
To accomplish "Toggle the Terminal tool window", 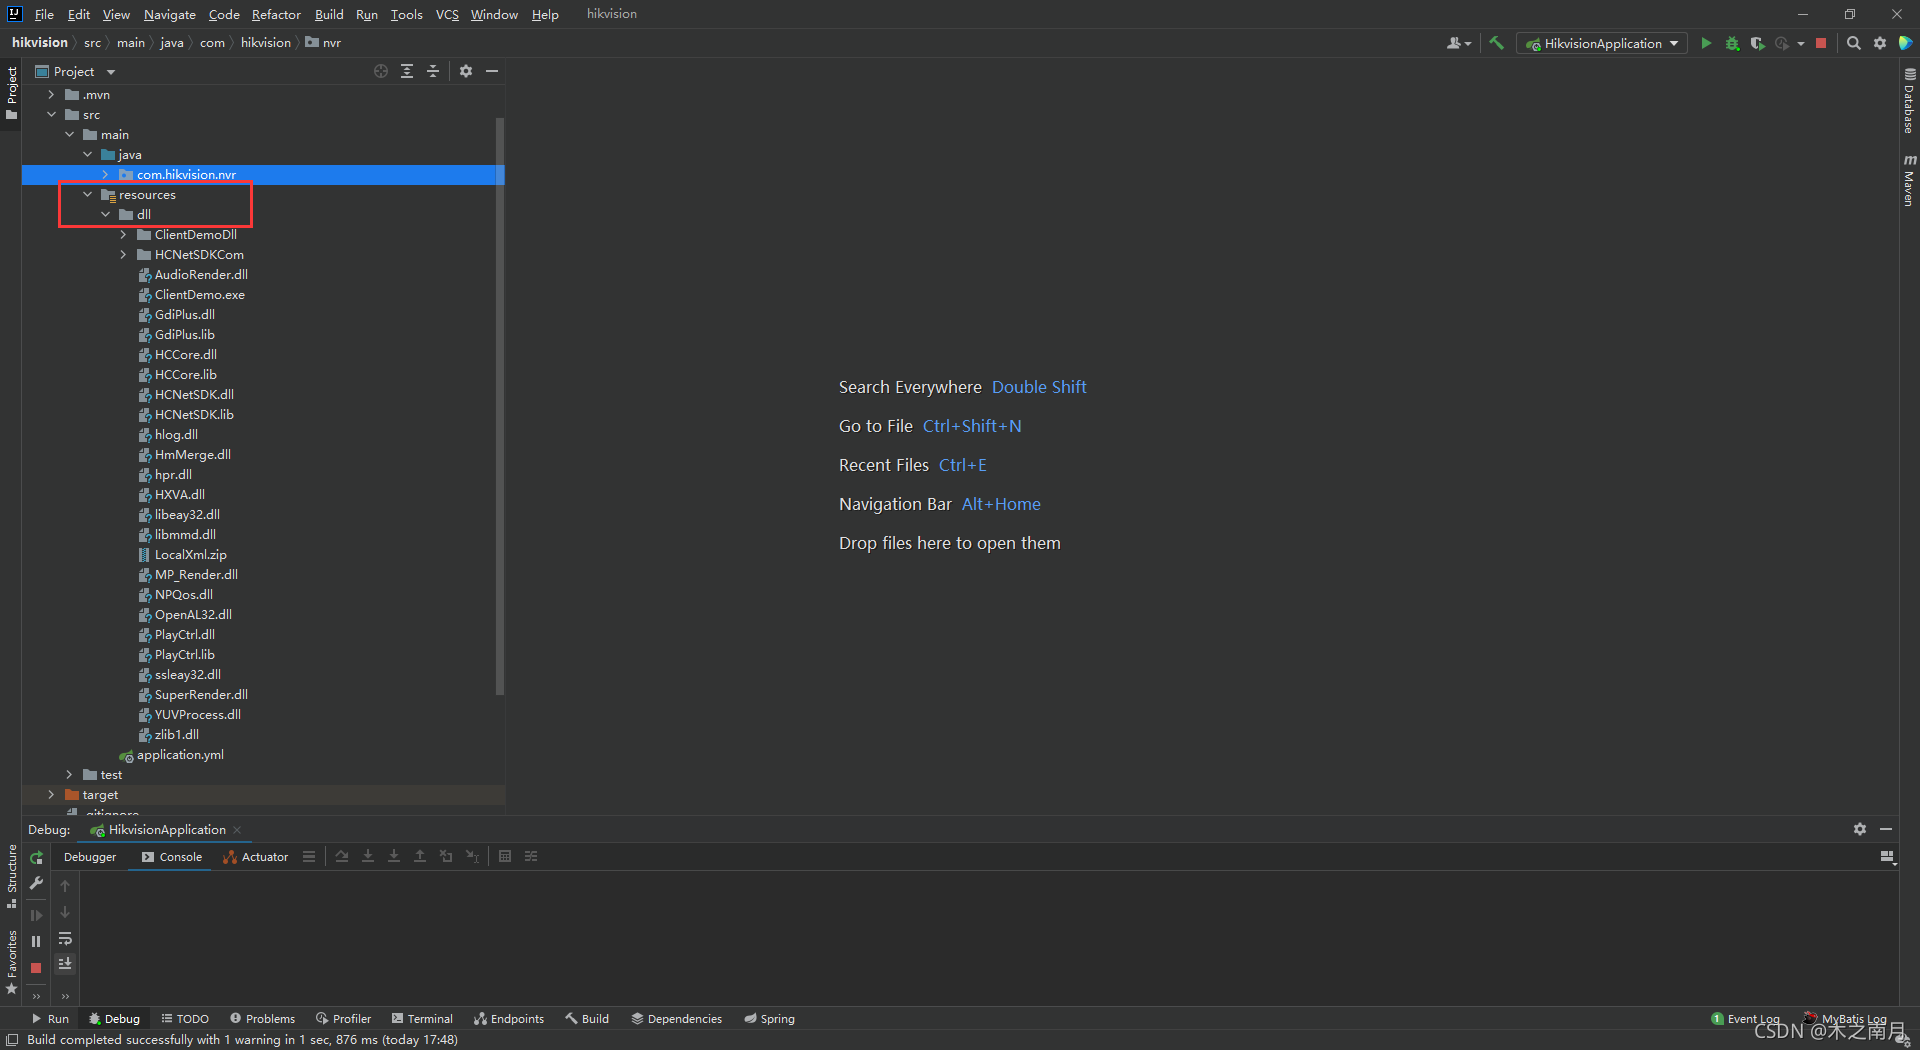I will (422, 1019).
